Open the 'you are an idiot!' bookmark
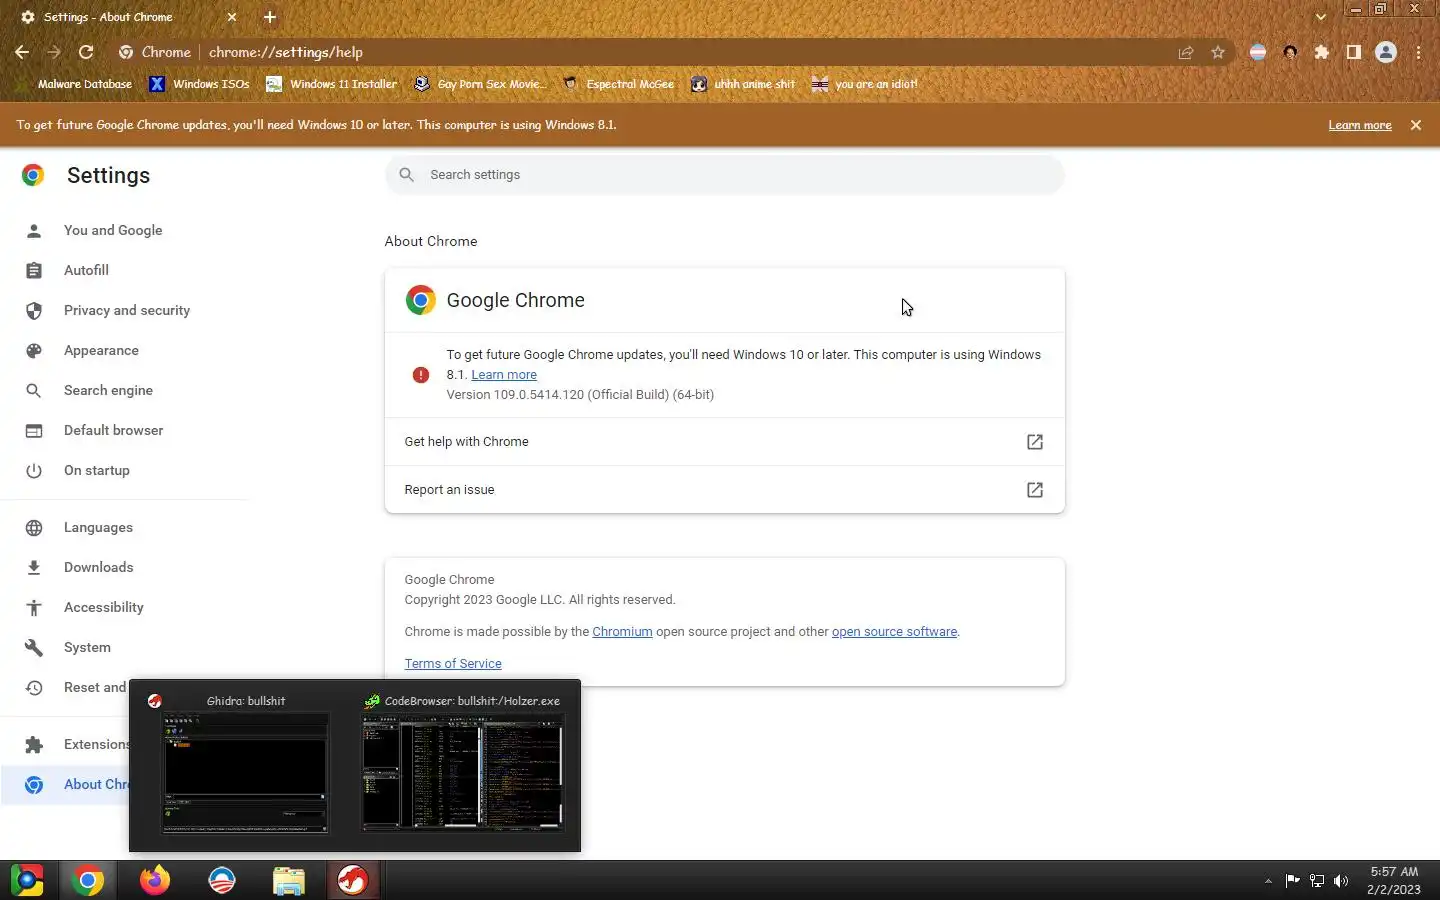This screenshot has height=900, width=1440. pos(865,84)
